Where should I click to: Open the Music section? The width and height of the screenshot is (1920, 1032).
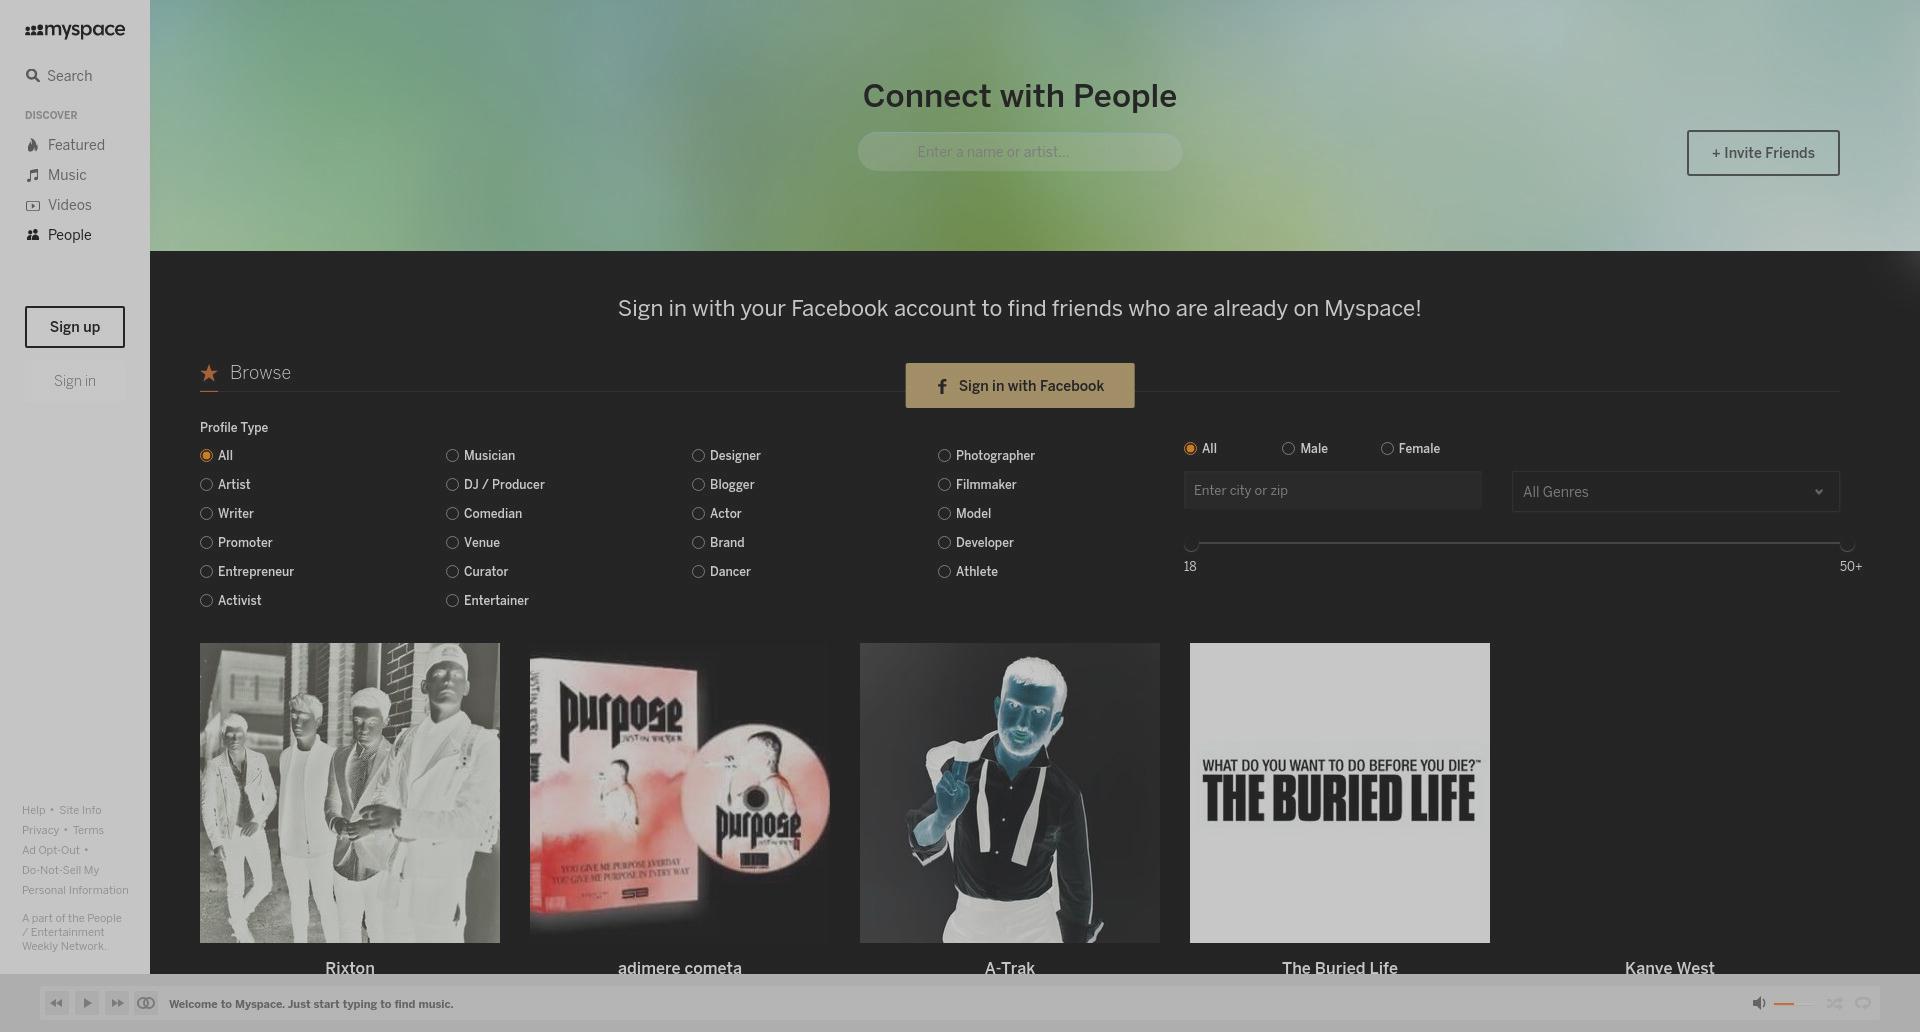tap(56, 175)
